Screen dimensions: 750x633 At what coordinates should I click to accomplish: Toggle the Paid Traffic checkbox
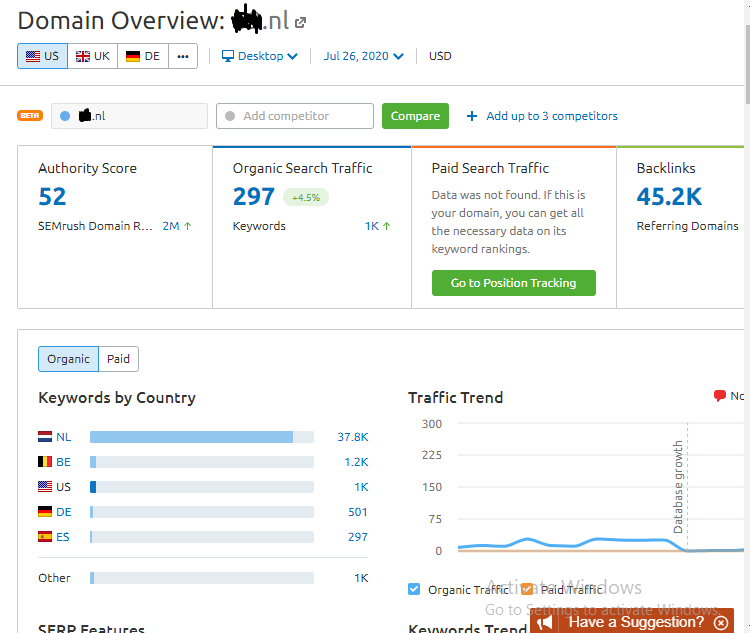(527, 589)
